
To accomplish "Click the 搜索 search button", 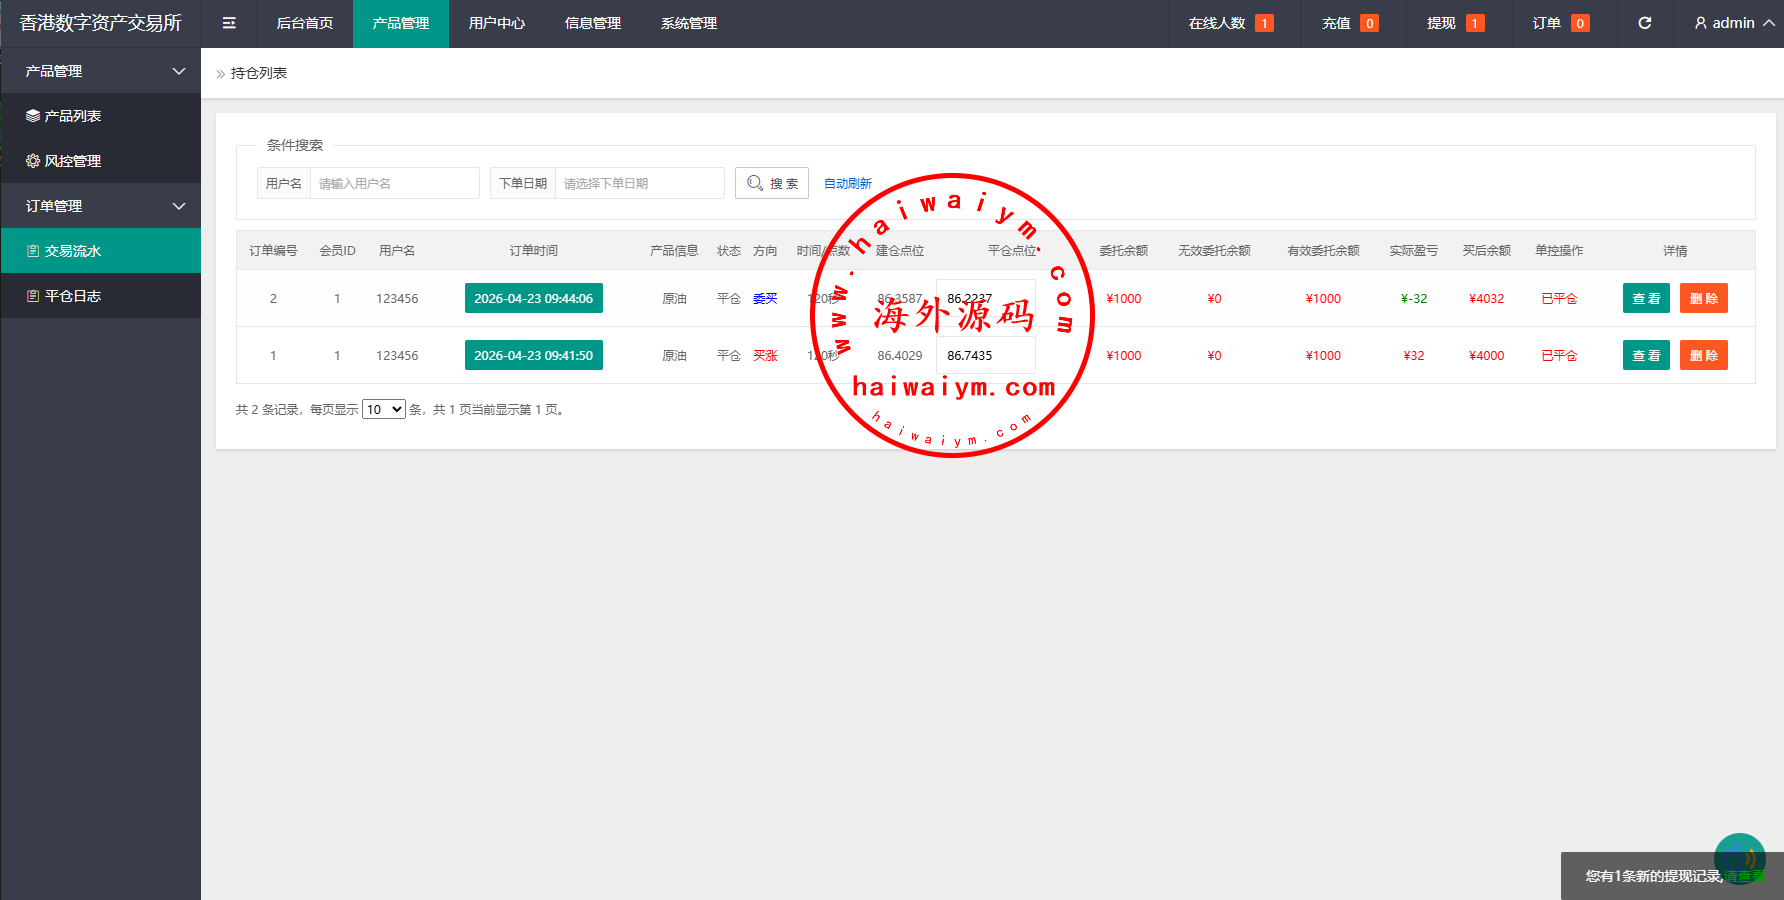I will click(772, 183).
